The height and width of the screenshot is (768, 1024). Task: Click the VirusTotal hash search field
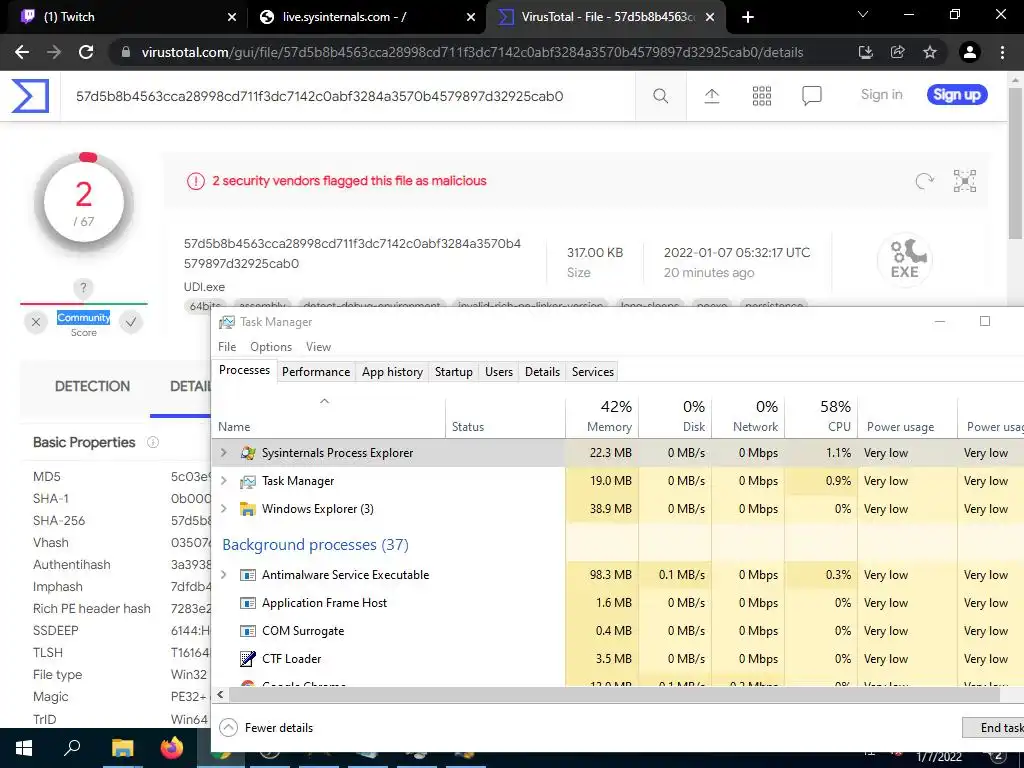(347, 97)
